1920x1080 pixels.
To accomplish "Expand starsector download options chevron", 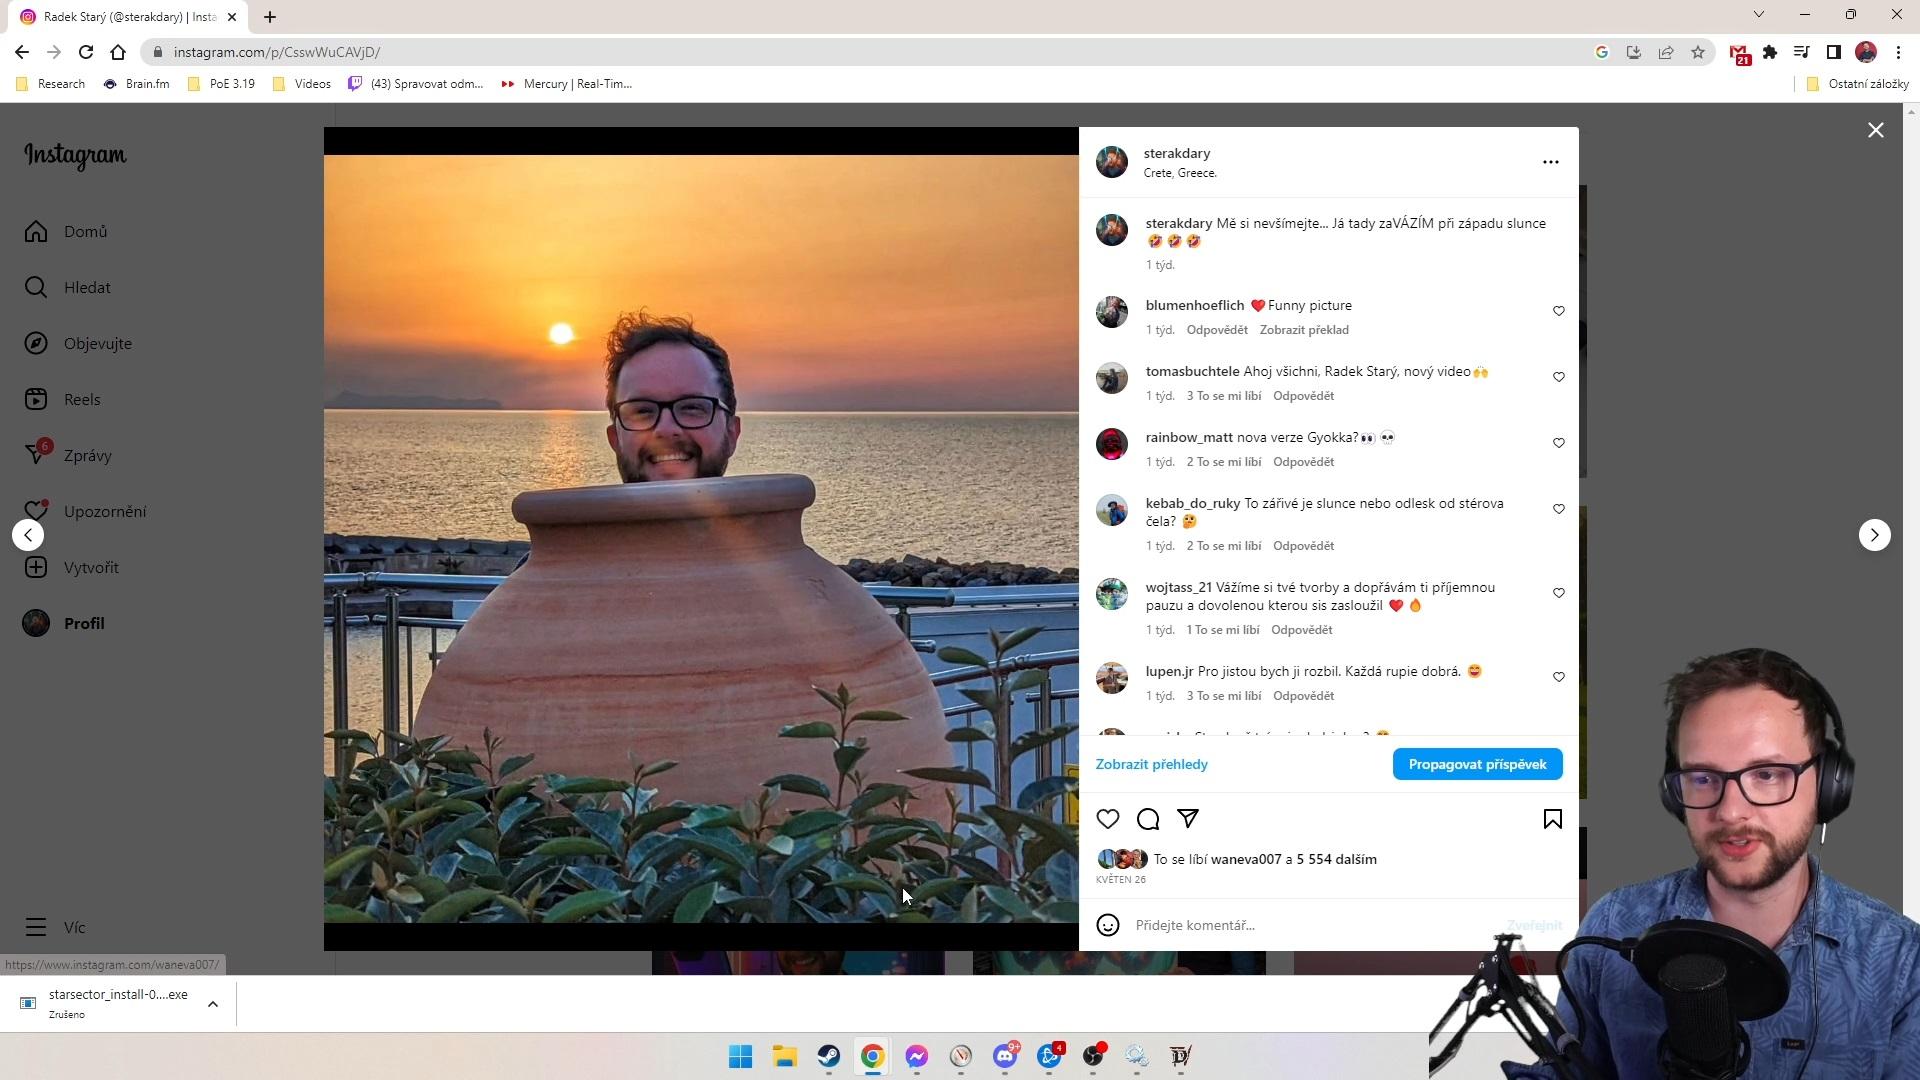I will [212, 1004].
